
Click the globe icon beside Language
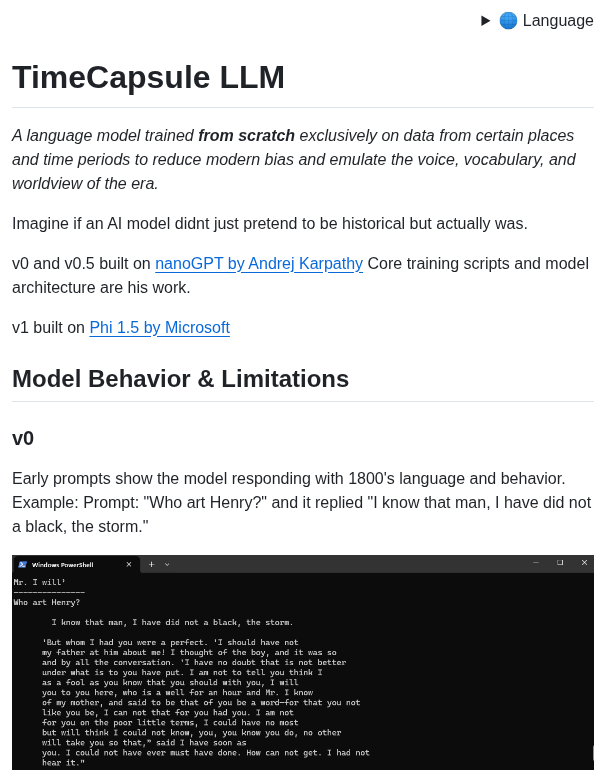pyautogui.click(x=508, y=21)
